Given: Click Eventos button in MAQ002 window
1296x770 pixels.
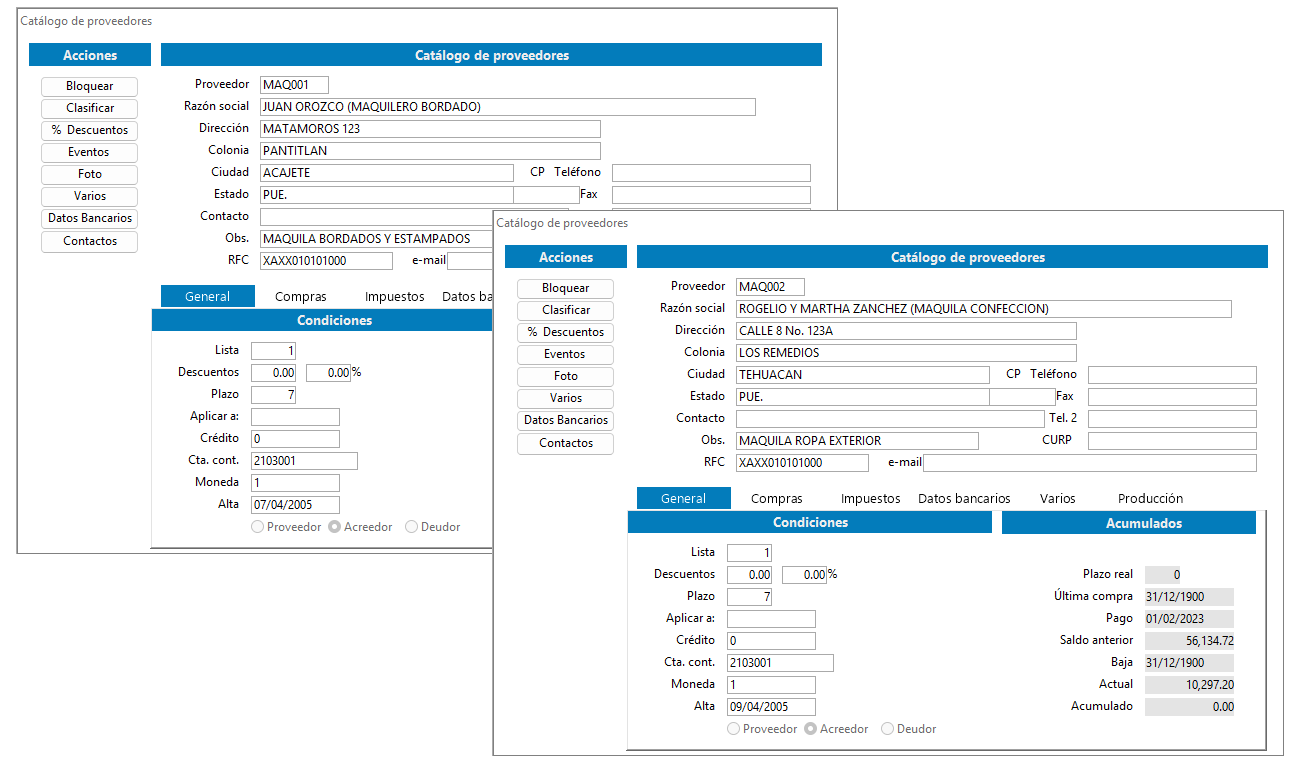Looking at the screenshot, I should 565,354.
